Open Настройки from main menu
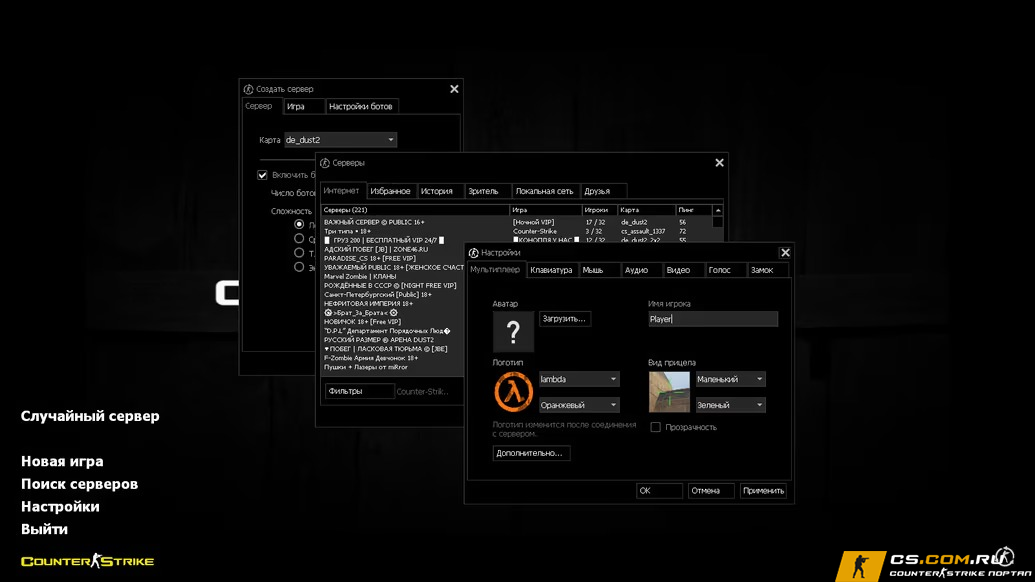The height and width of the screenshot is (582, 1035). click(x=60, y=507)
